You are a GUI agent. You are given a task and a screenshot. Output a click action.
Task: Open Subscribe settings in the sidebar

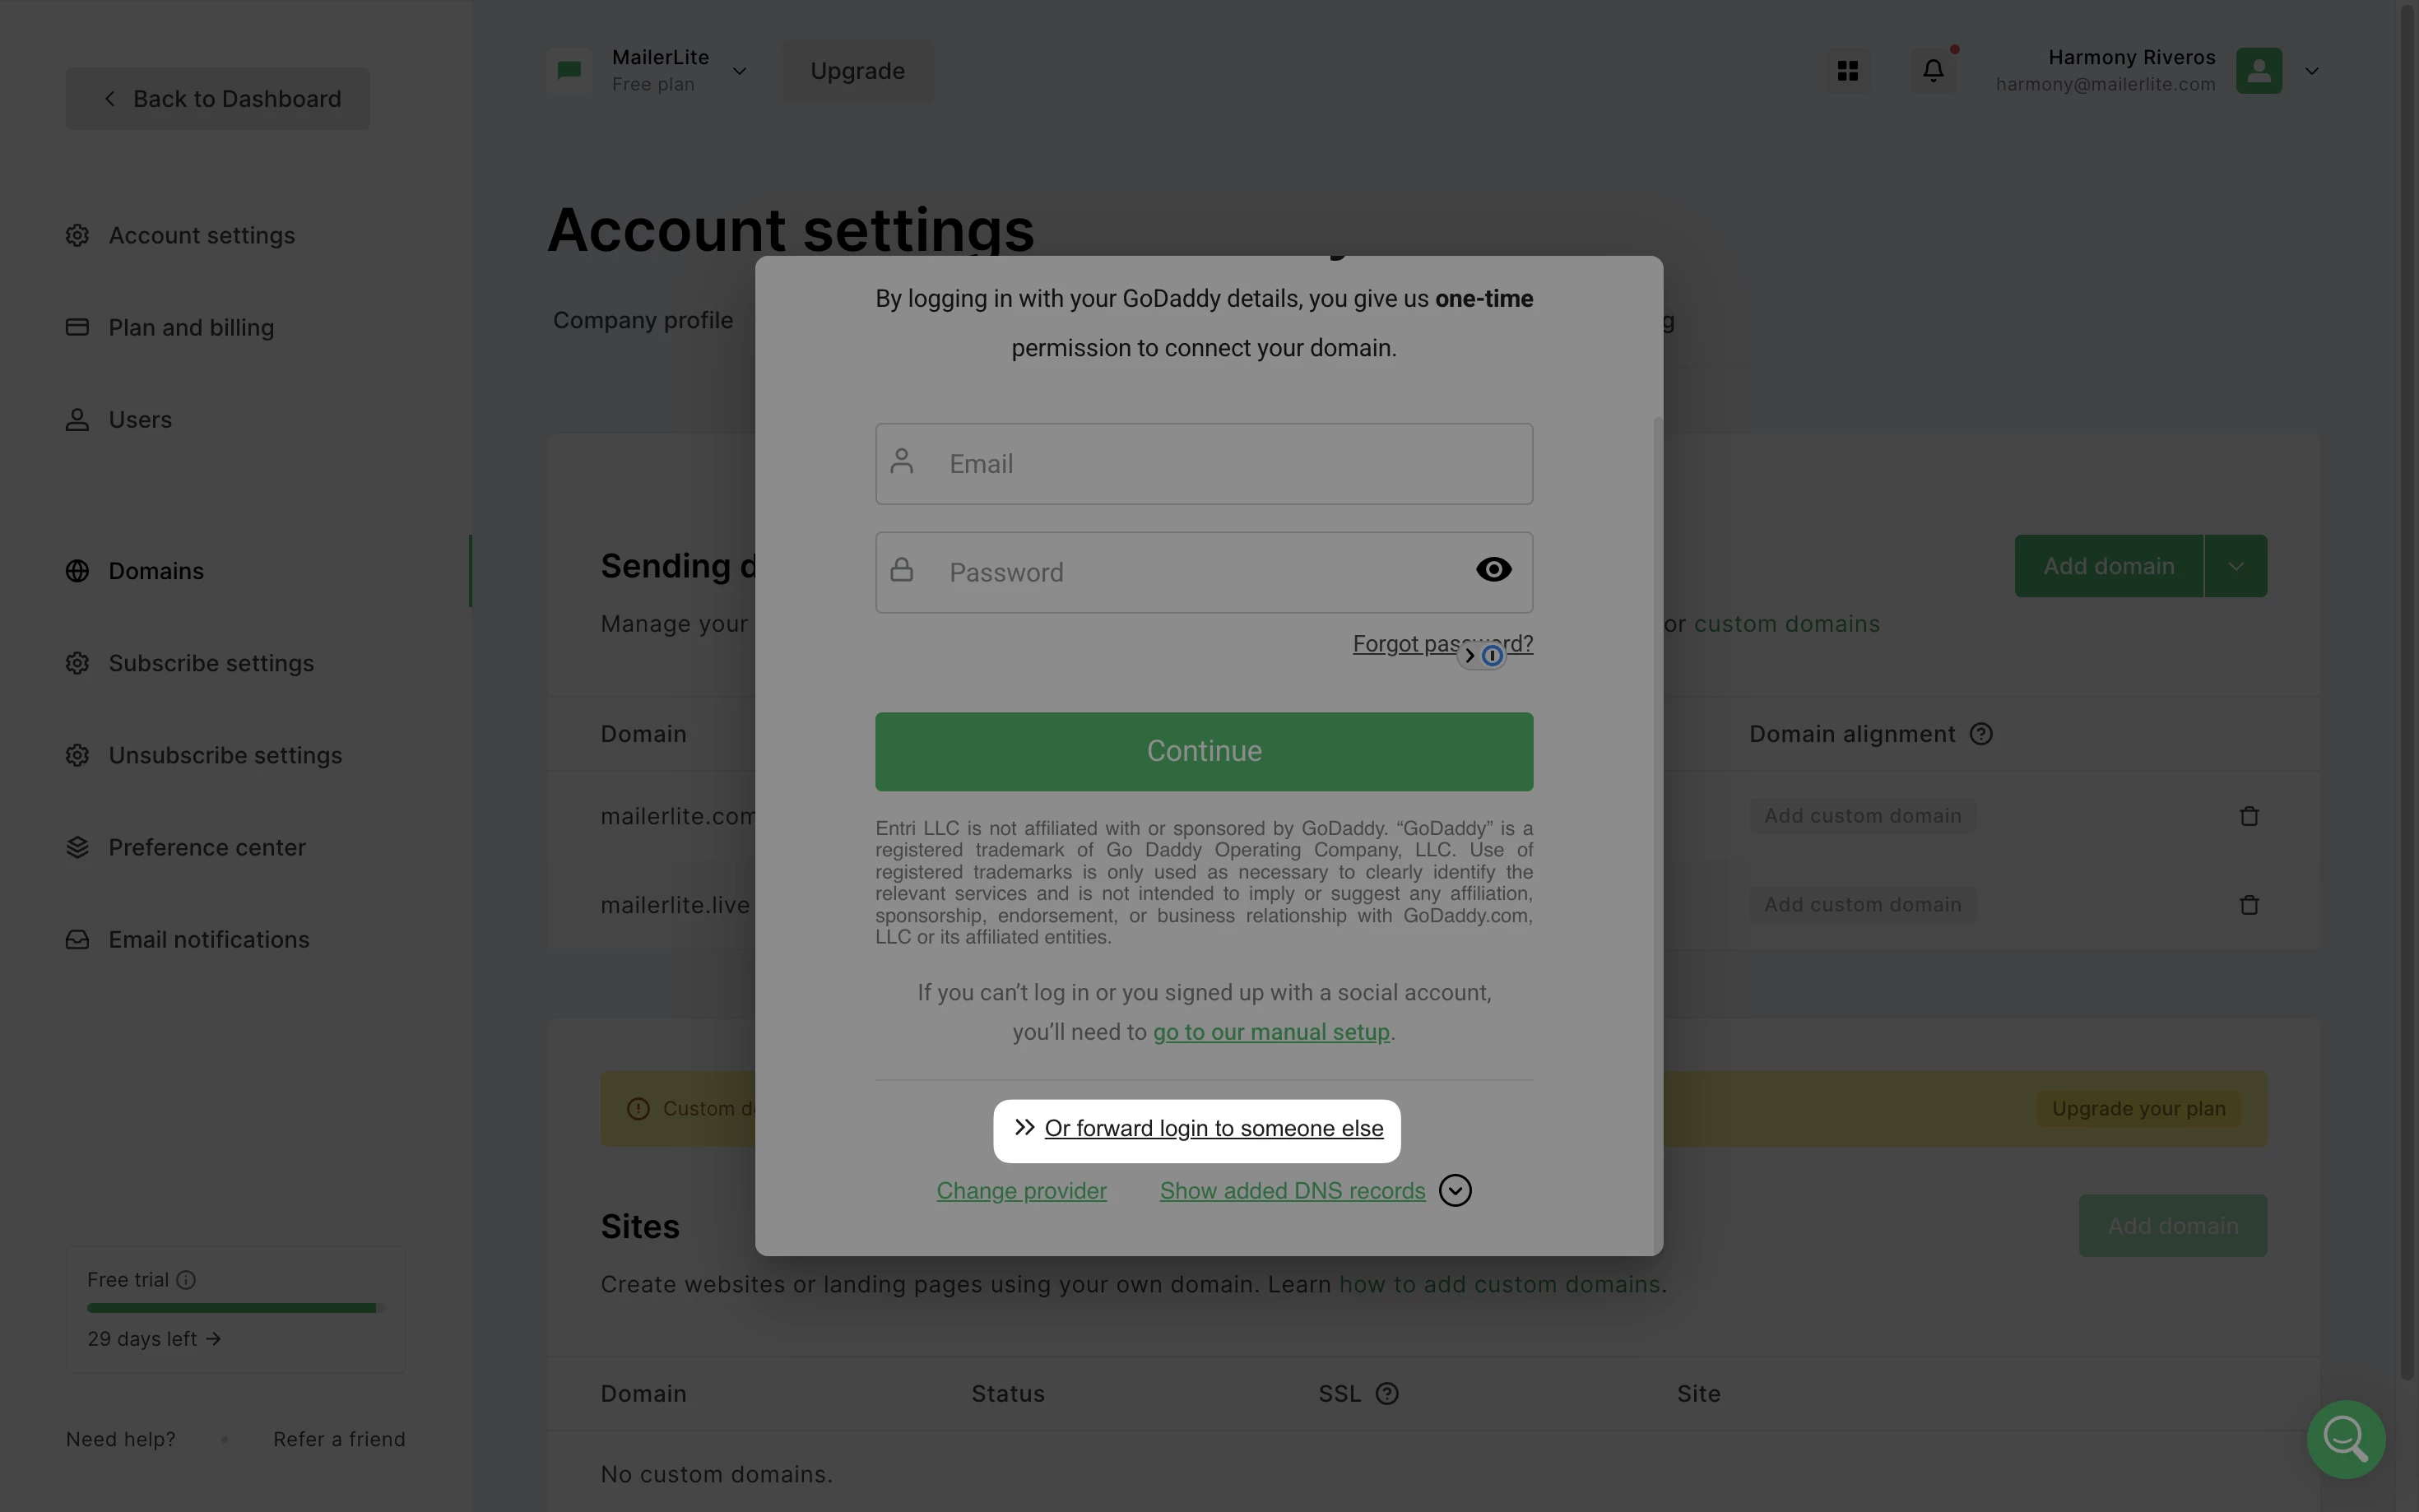pos(211,663)
